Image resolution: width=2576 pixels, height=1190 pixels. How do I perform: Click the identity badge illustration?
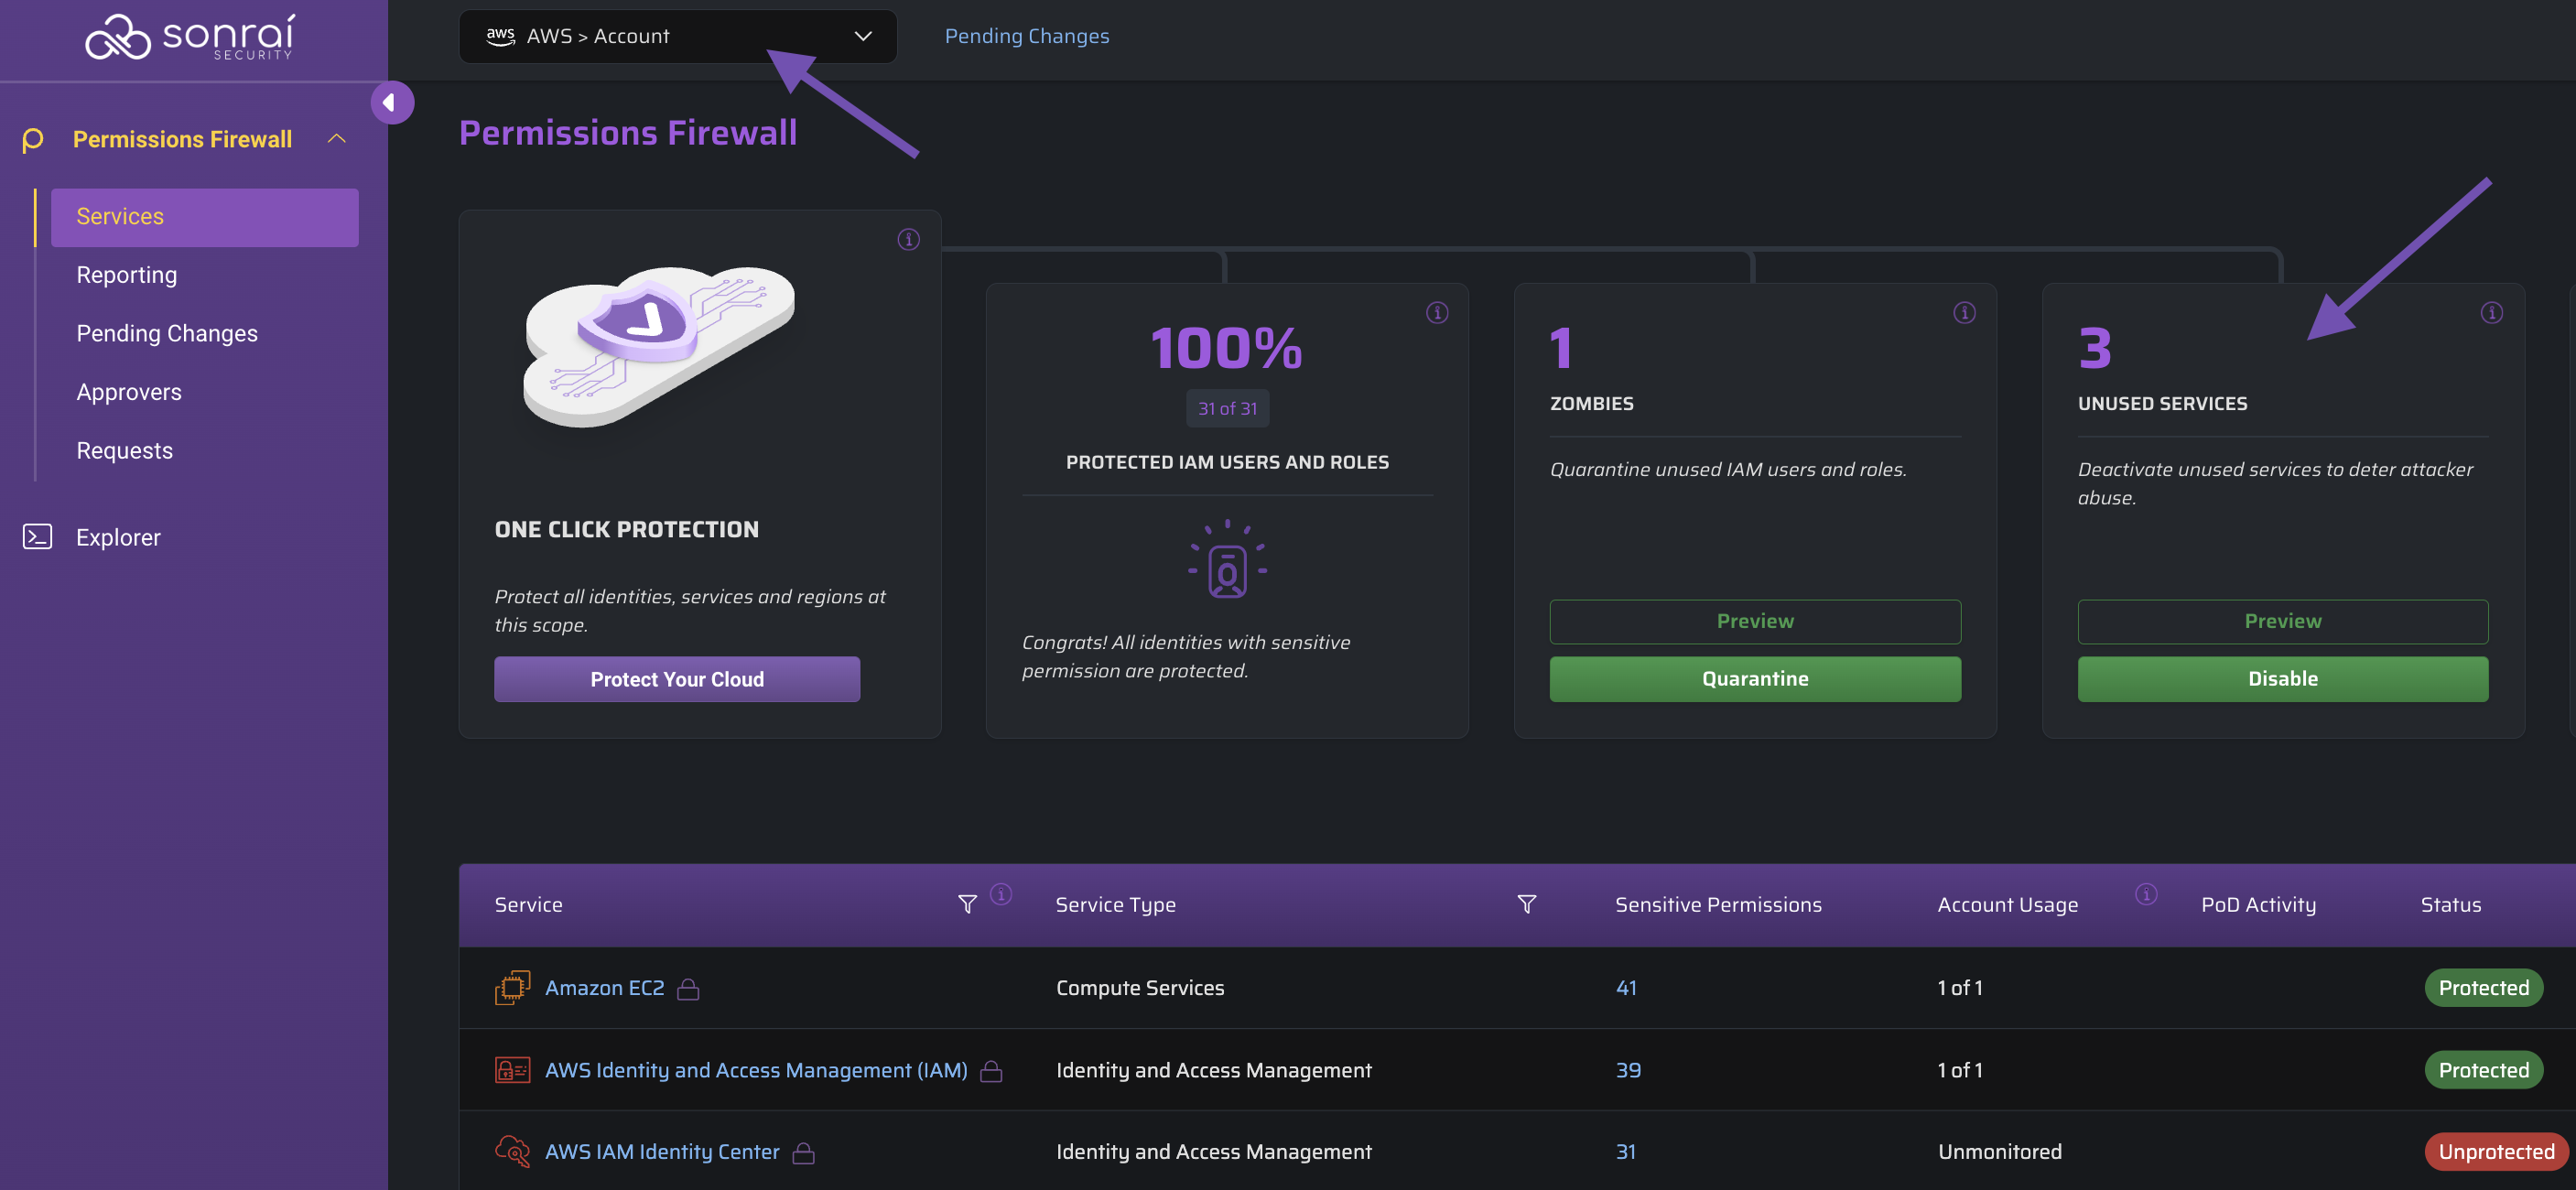click(1227, 559)
